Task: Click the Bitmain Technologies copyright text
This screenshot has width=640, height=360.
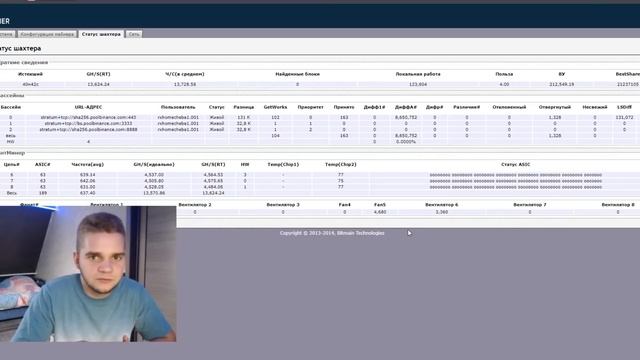Action: (332, 233)
